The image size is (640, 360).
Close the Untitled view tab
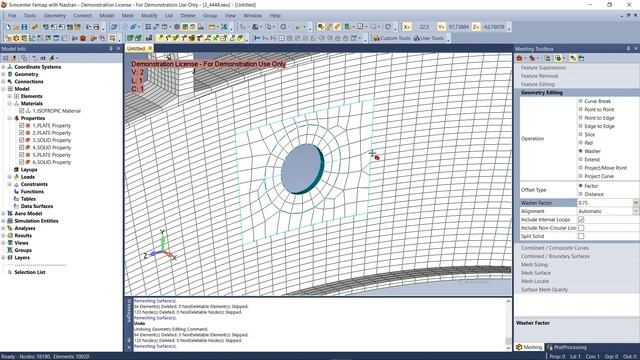(150, 49)
